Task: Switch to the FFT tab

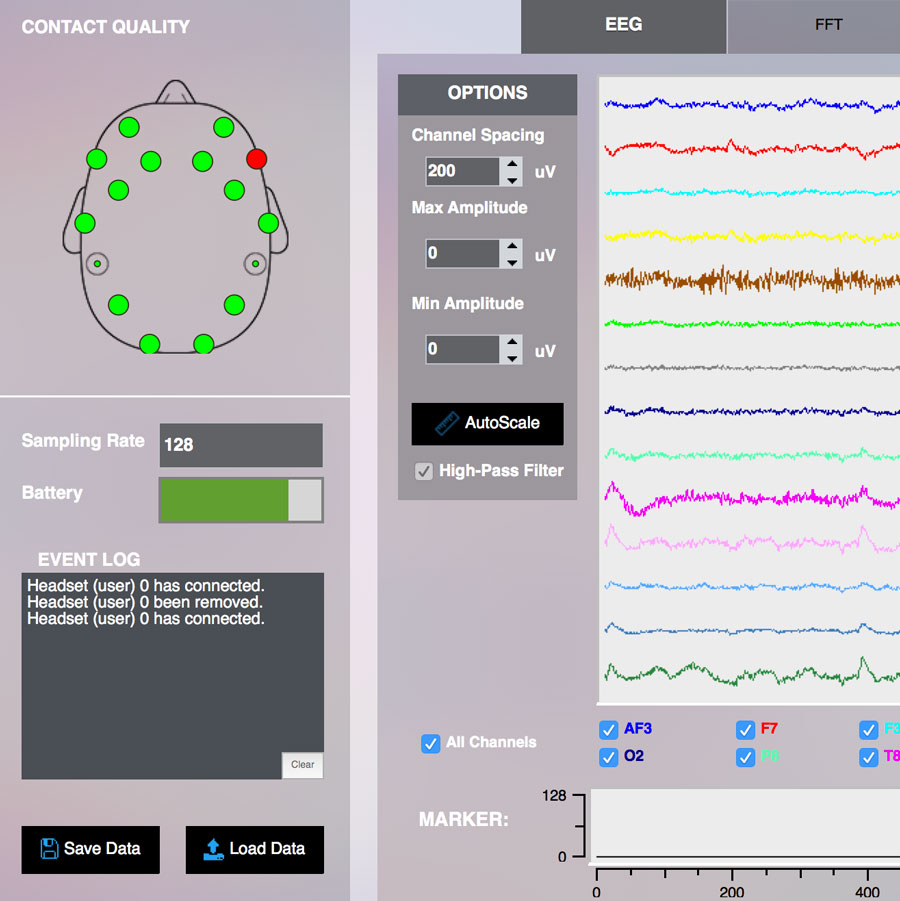Action: point(828,25)
